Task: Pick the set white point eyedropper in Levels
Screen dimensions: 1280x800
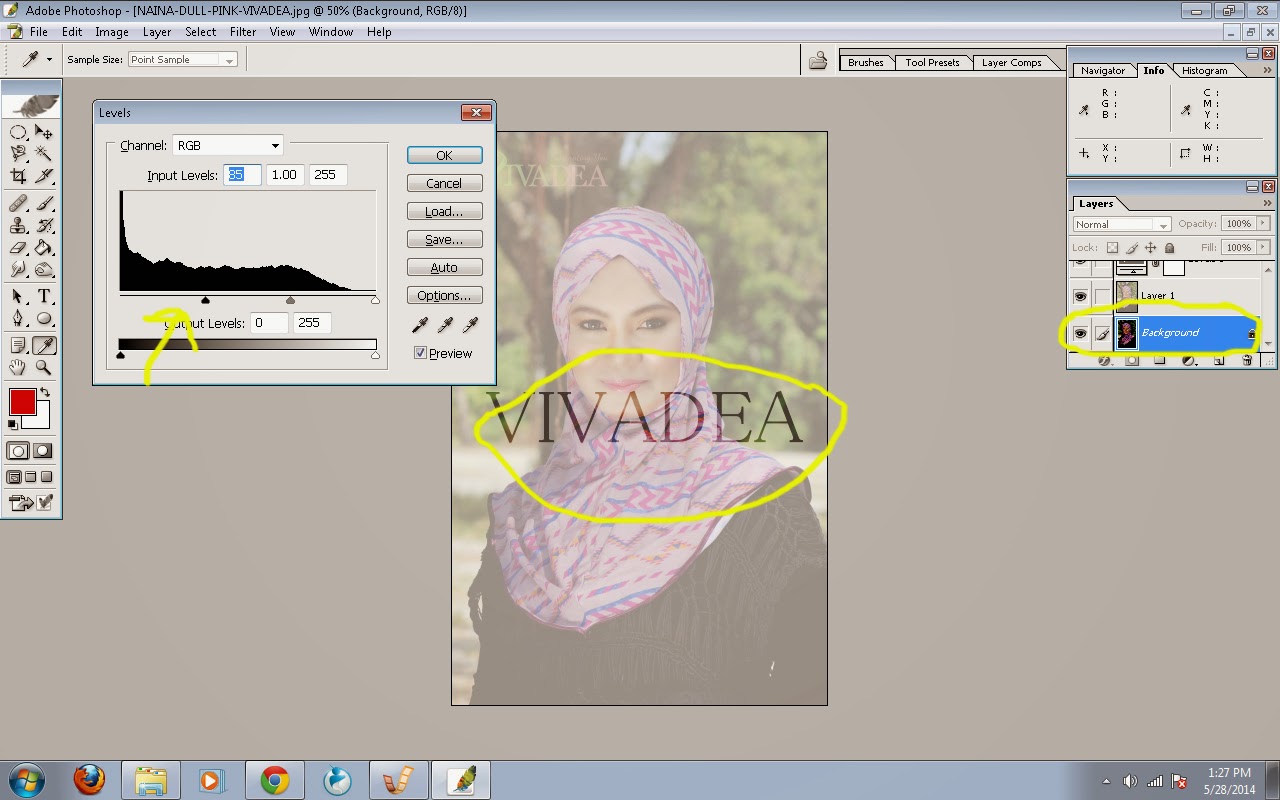Action: [470, 324]
